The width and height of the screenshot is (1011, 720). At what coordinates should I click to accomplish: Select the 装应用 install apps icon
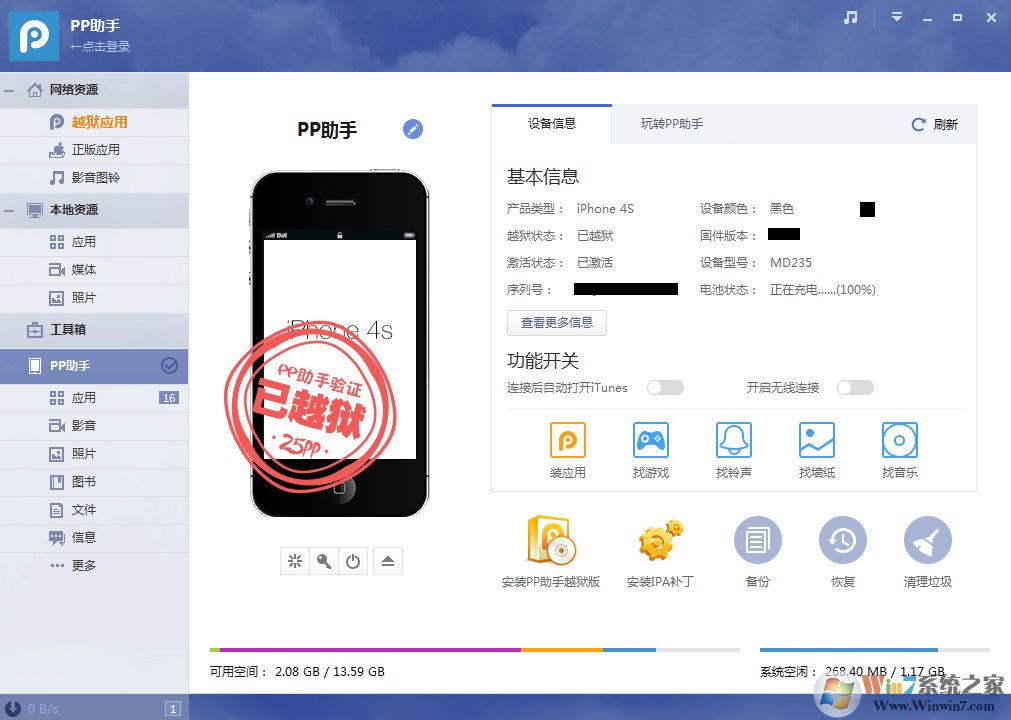pyautogui.click(x=567, y=440)
